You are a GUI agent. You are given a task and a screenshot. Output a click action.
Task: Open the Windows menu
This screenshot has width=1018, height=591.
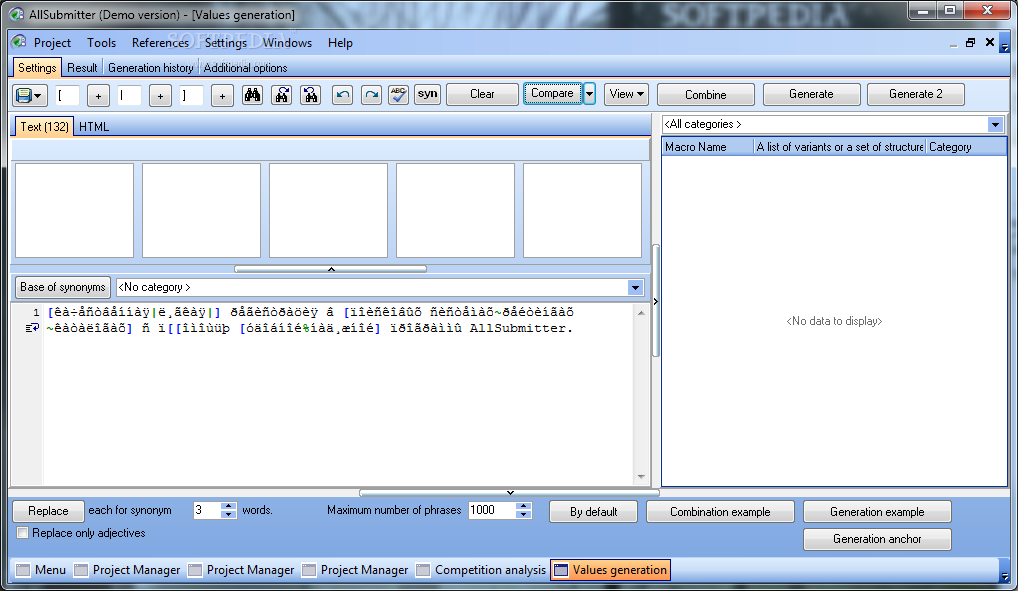[287, 43]
